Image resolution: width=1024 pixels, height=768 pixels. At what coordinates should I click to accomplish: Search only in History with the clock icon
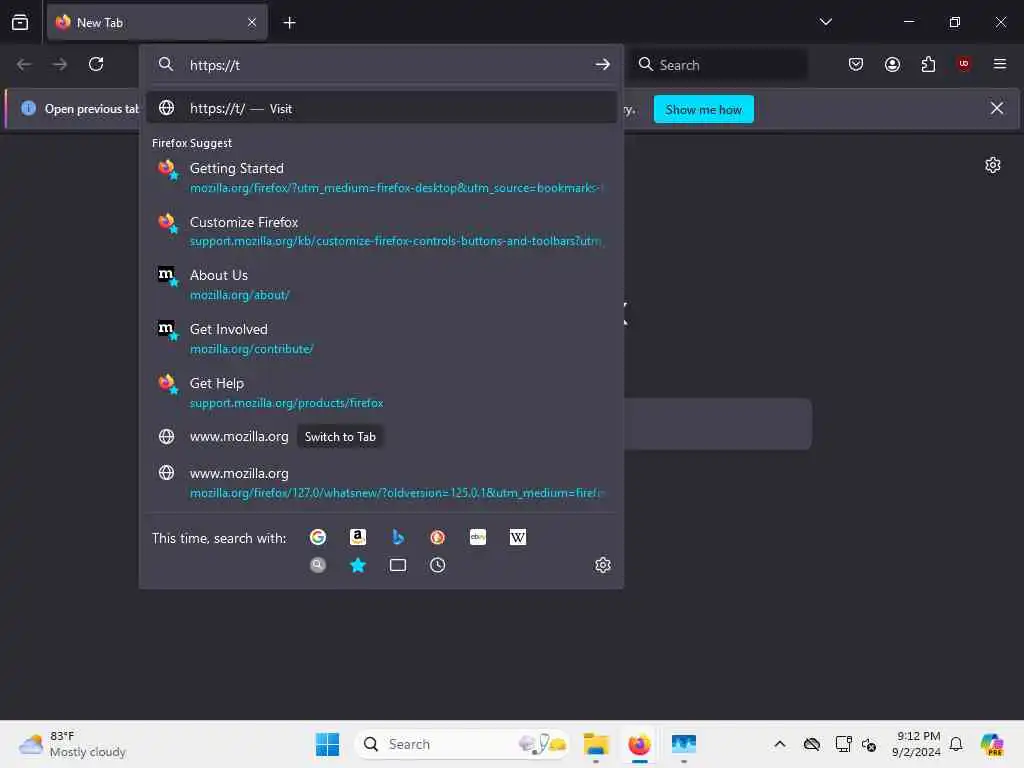click(438, 565)
